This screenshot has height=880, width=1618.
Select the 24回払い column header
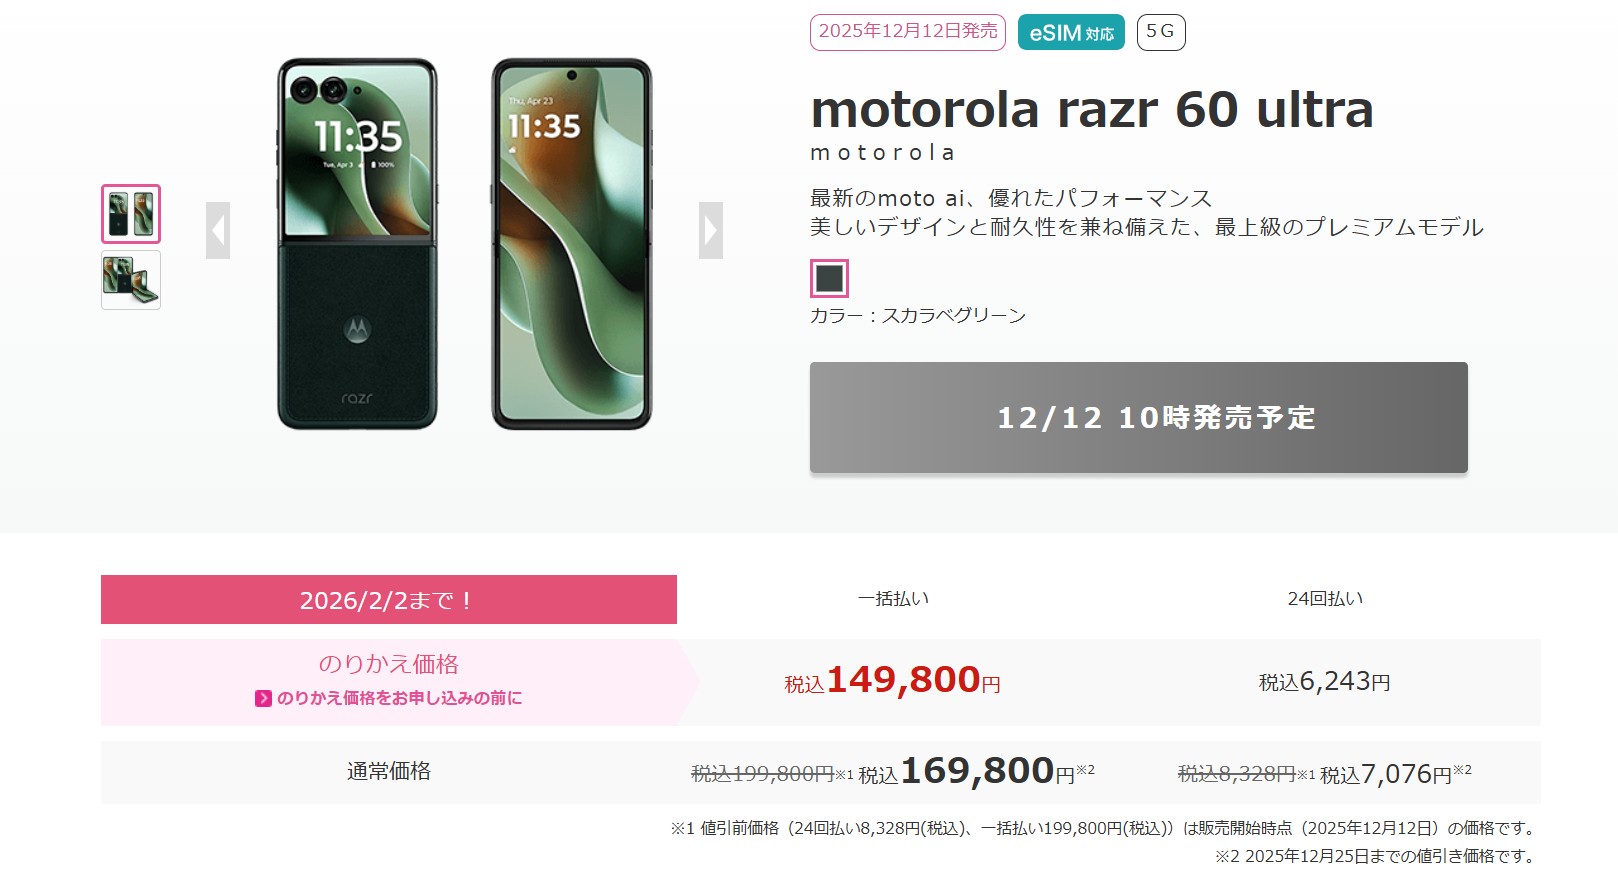coord(1325,599)
